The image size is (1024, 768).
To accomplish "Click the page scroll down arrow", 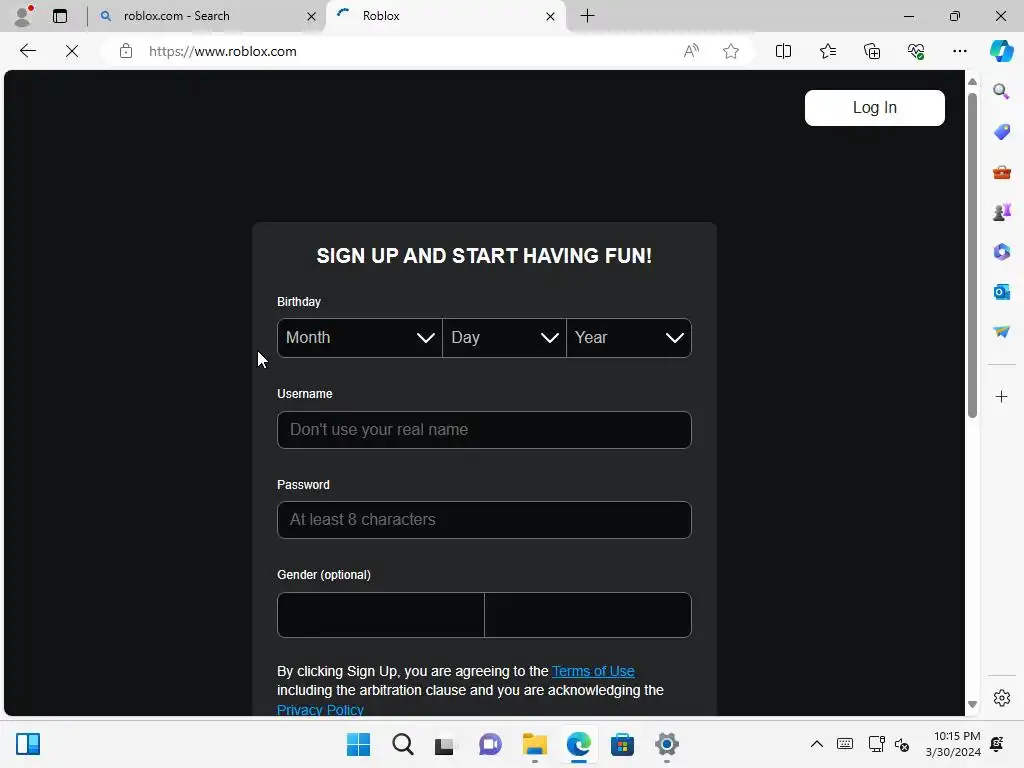I will click(x=972, y=704).
